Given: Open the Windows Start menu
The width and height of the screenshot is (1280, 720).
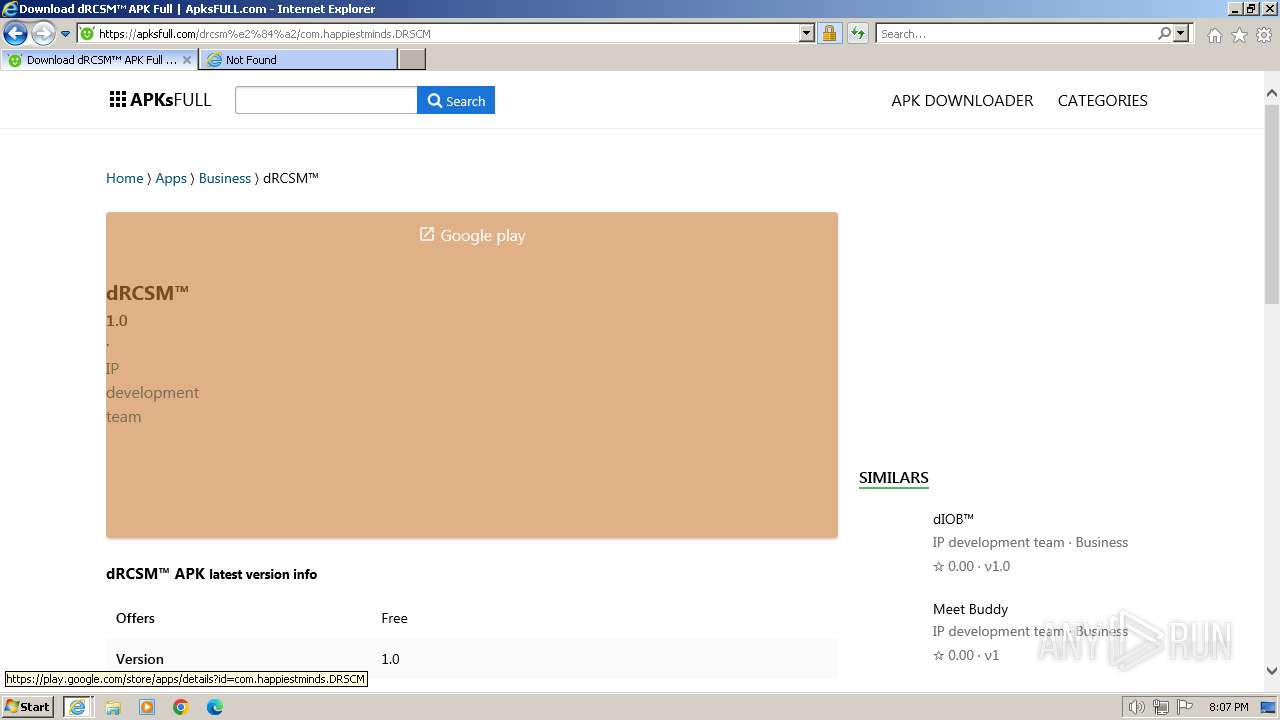Looking at the screenshot, I should point(27,706).
